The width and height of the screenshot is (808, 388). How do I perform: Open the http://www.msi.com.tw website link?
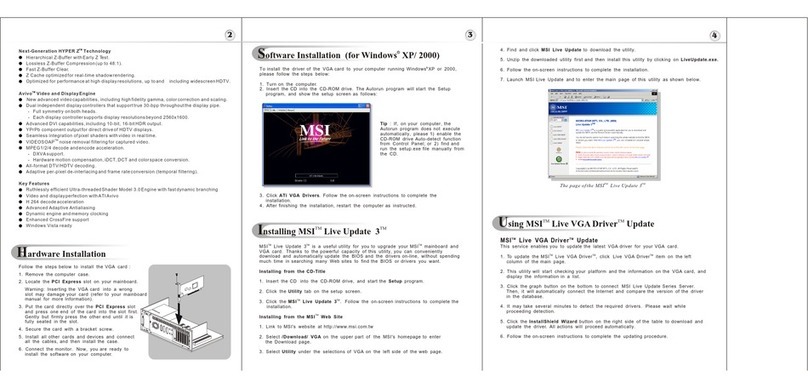point(349,327)
